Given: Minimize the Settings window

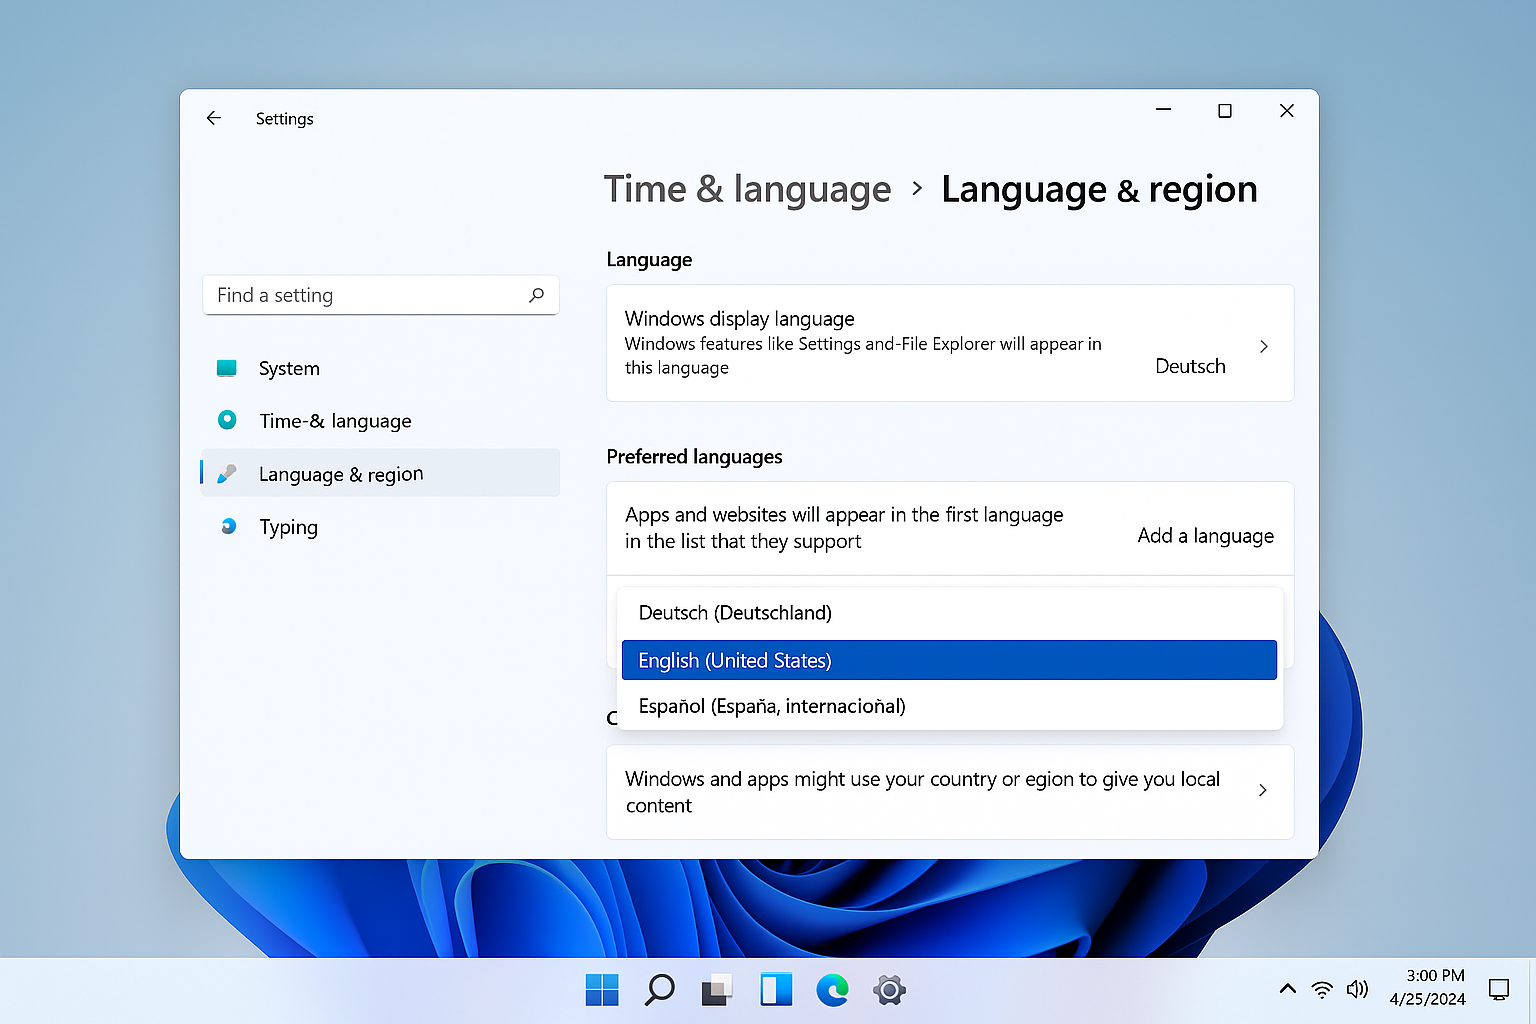Looking at the screenshot, I should [1163, 110].
